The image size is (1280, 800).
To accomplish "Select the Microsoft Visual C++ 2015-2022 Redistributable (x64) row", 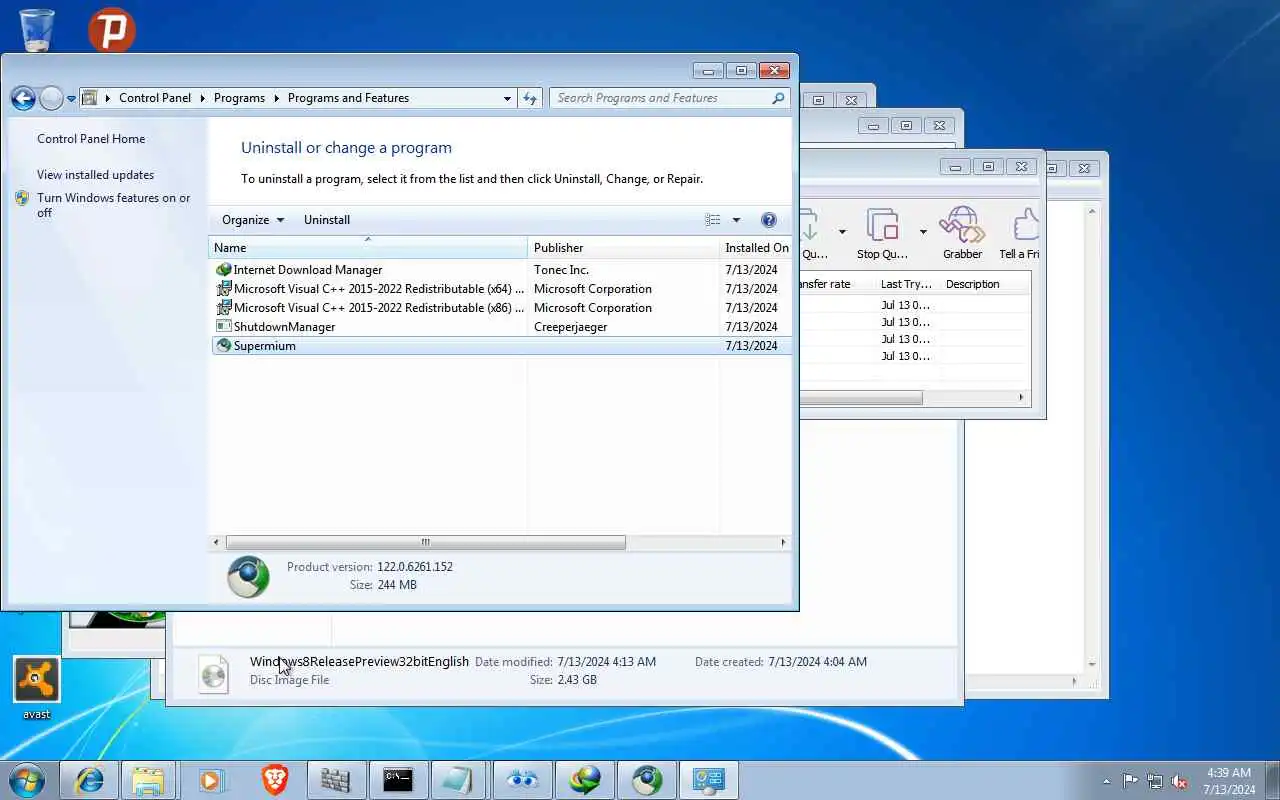I will coord(501,289).
